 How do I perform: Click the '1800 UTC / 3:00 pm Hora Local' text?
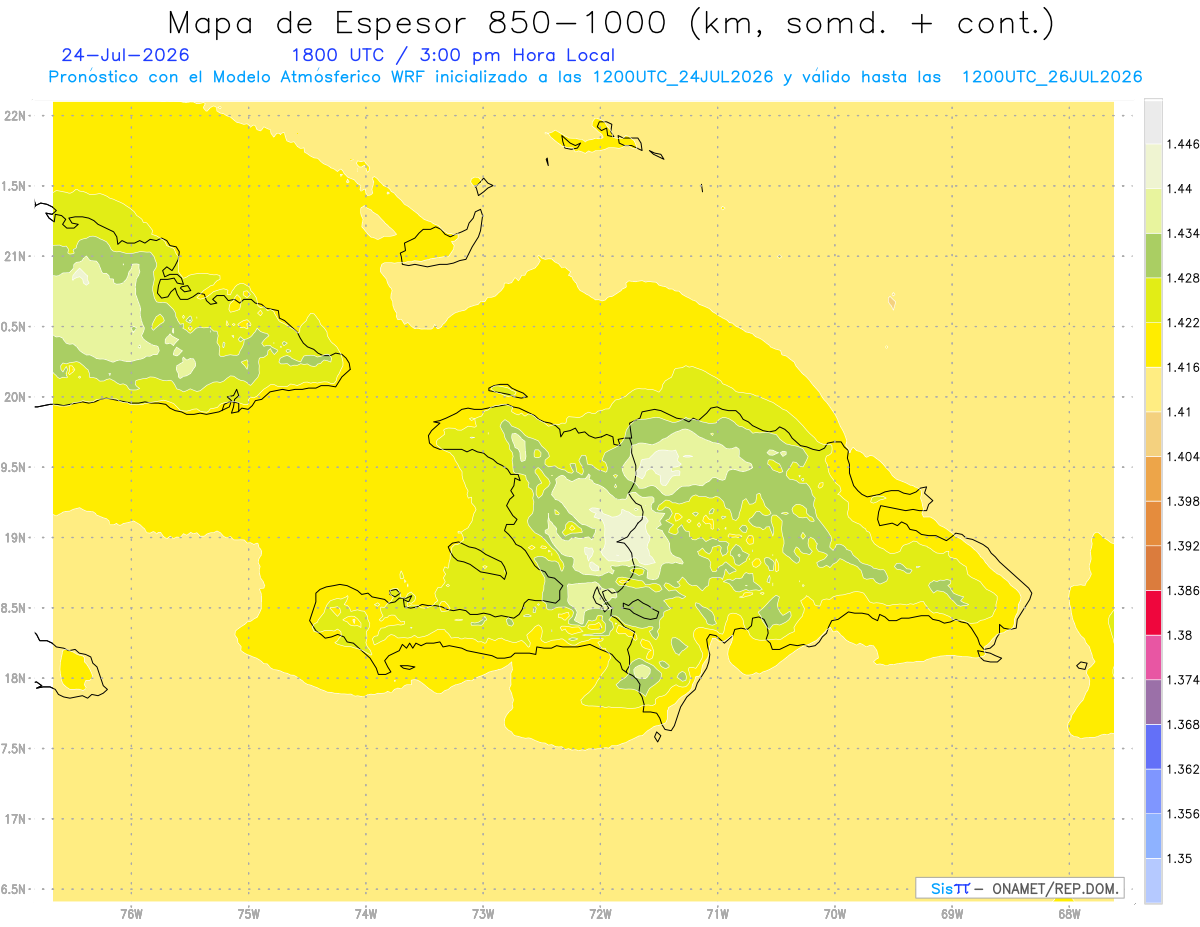453,55
